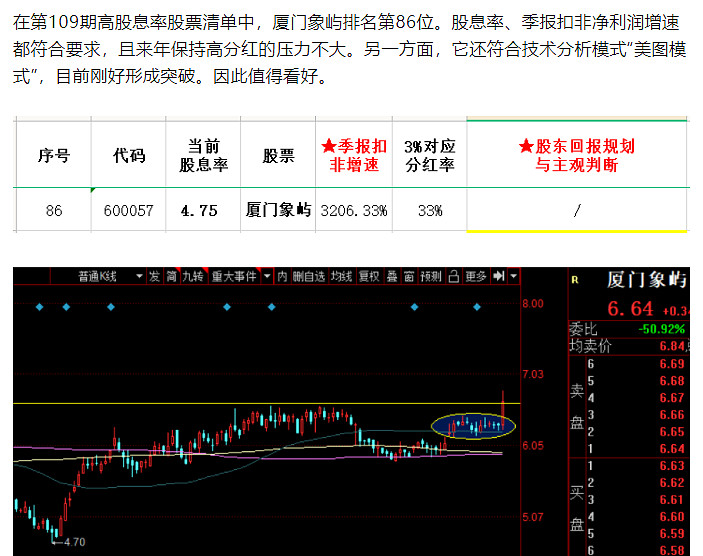
Task: Click the growth rate cell 3206.33%
Action: tap(354, 210)
